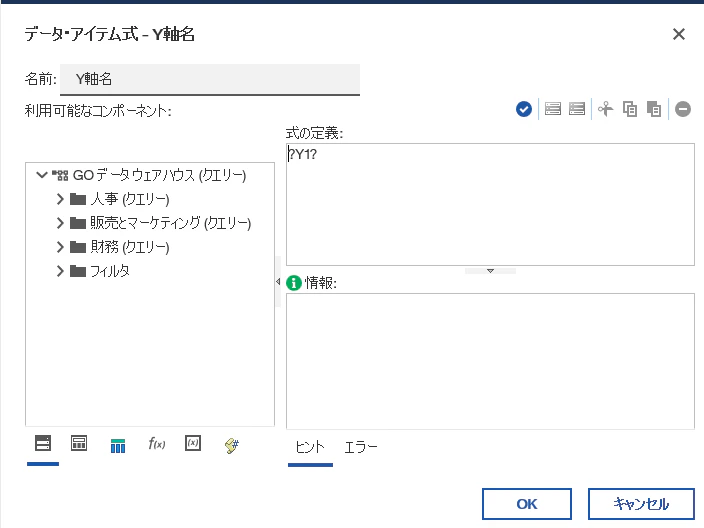Click the 販売とマーケティング folder icon
The width and height of the screenshot is (704, 528).
pyautogui.click(x=78, y=223)
